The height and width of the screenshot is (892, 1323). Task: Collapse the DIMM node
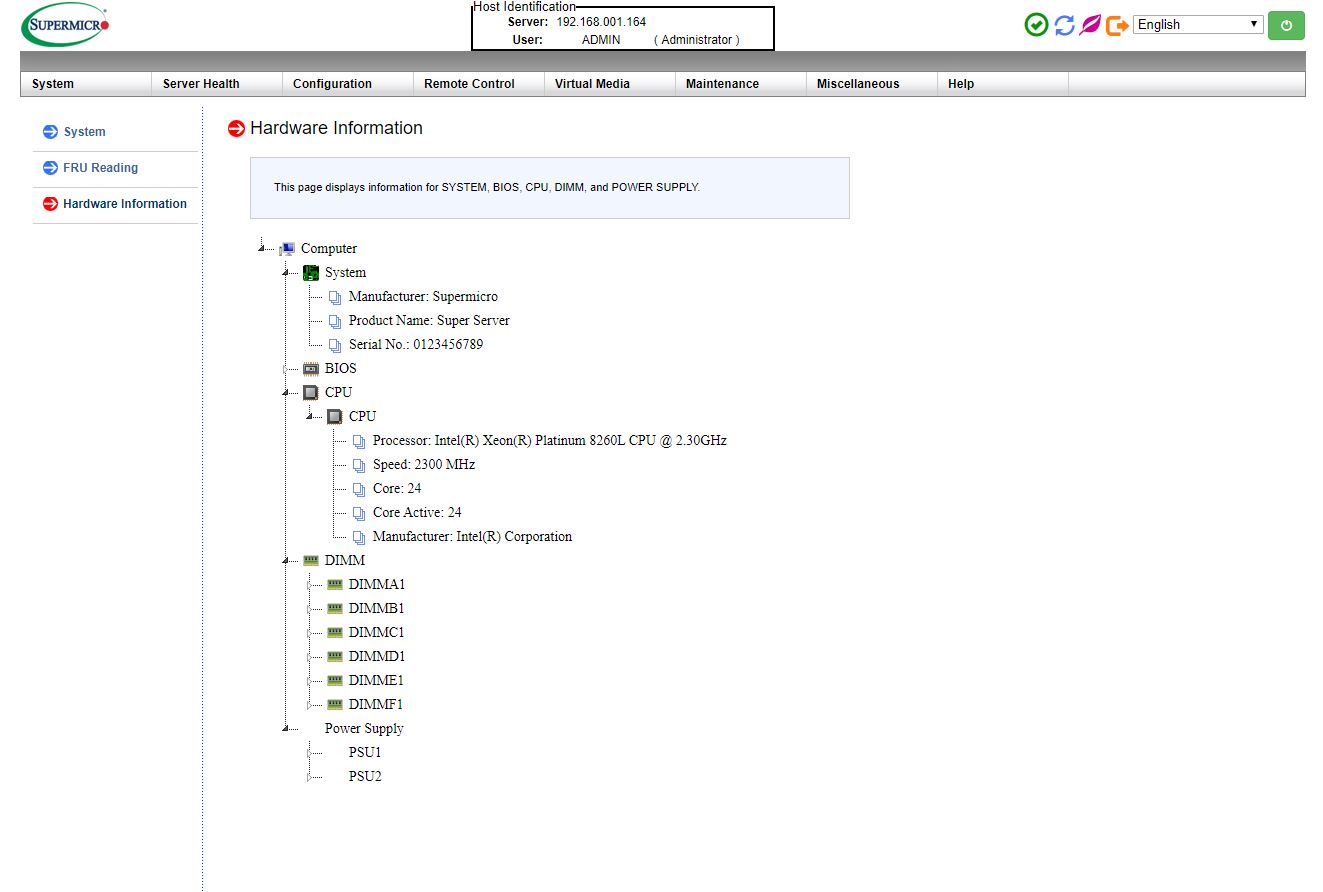pyautogui.click(x=285, y=559)
